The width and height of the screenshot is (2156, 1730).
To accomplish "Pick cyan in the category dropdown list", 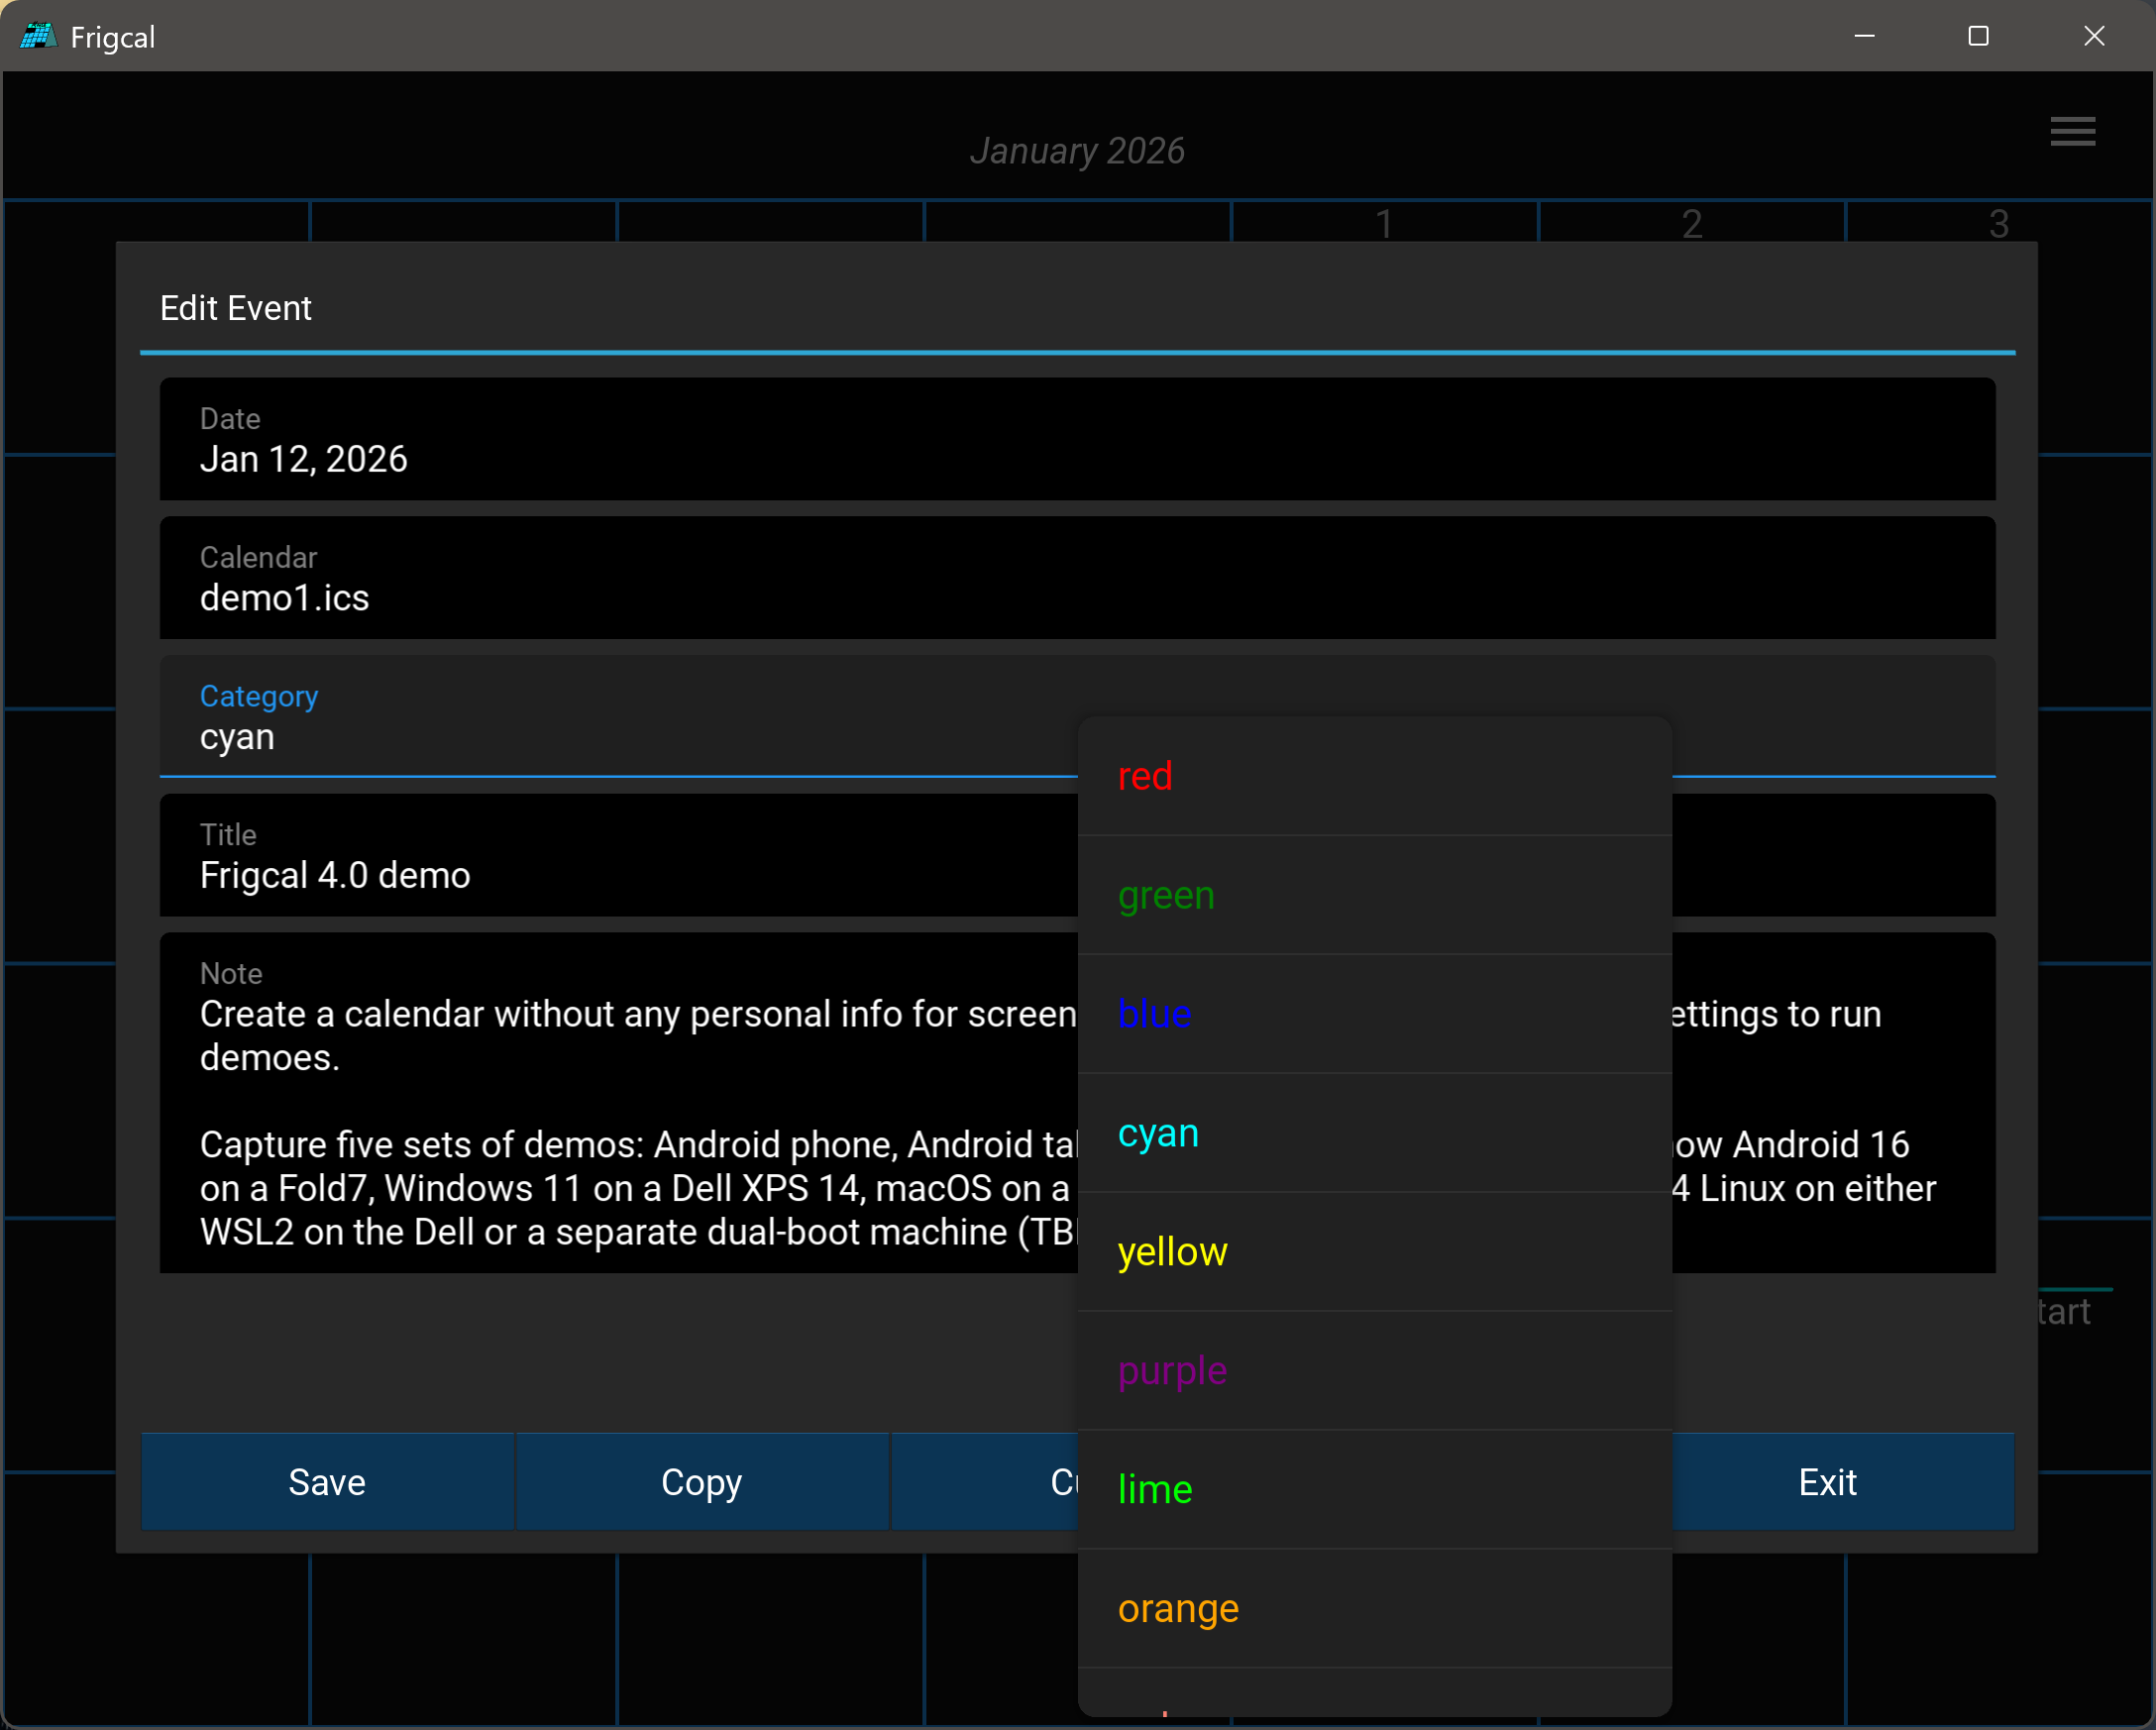I will [x=1374, y=1133].
